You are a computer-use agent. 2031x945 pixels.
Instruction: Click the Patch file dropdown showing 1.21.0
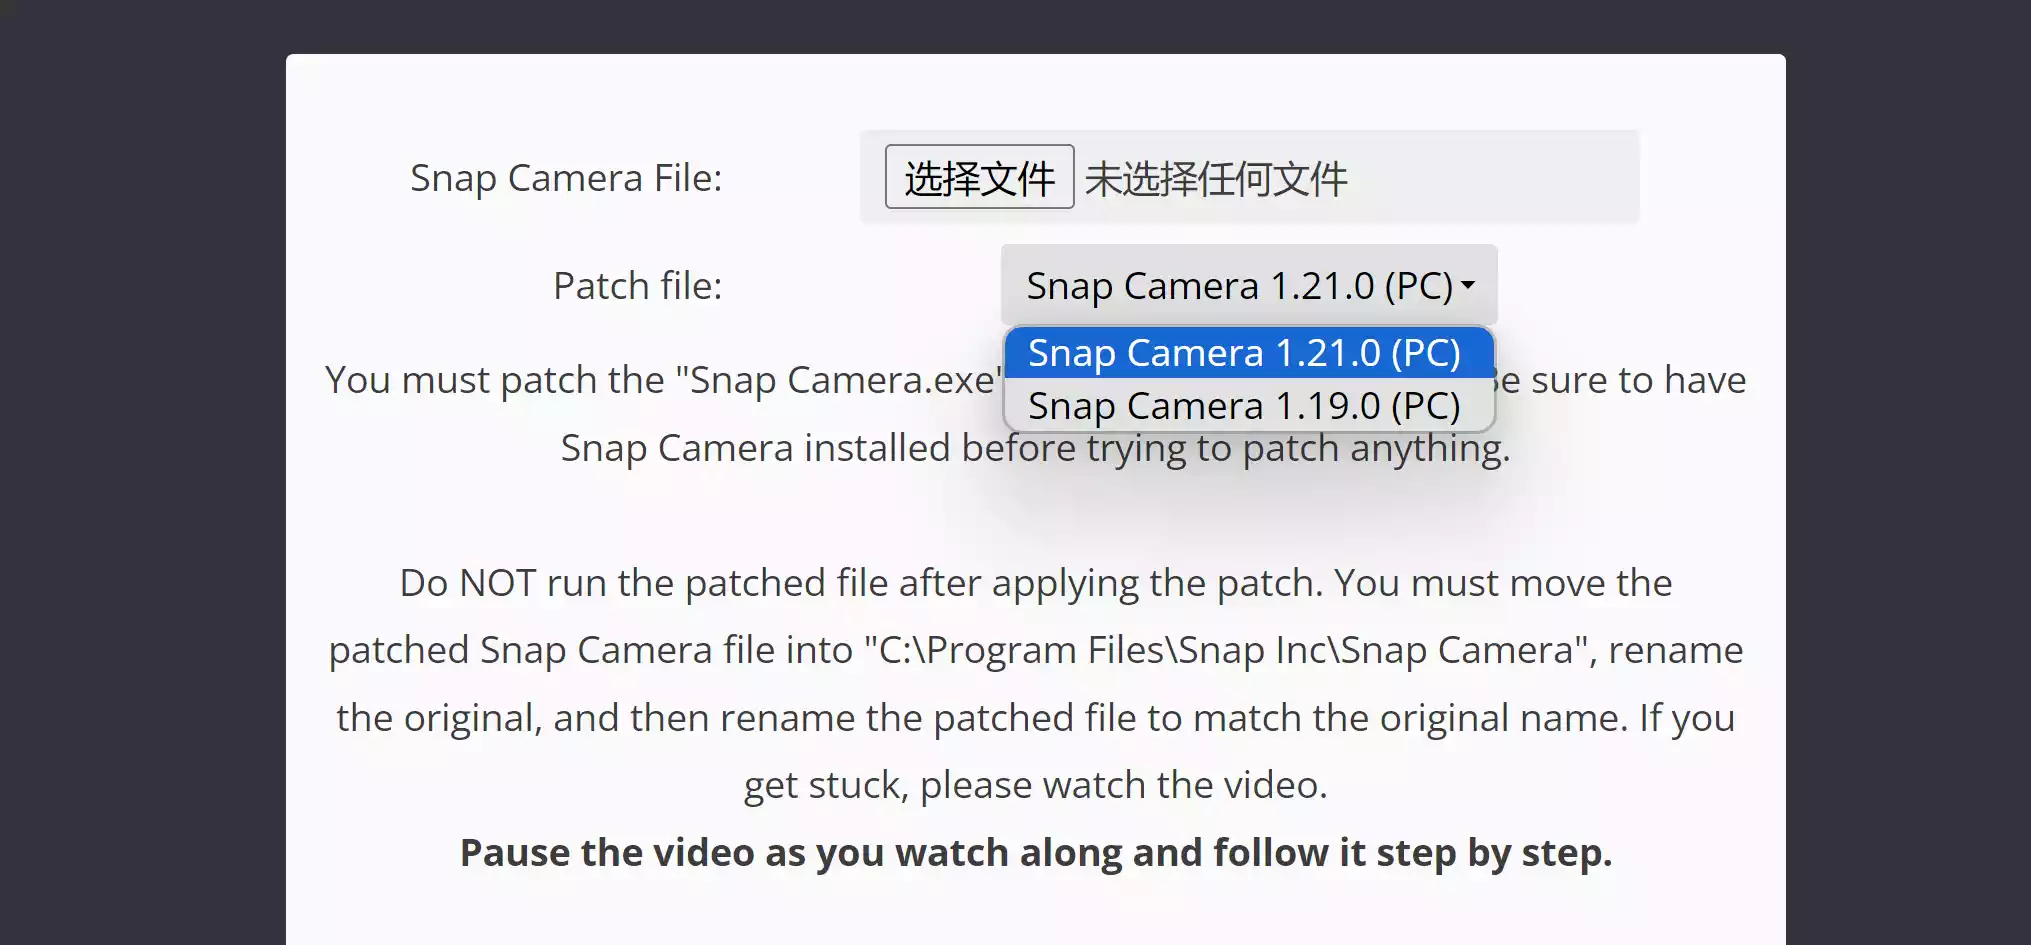(x=1238, y=286)
